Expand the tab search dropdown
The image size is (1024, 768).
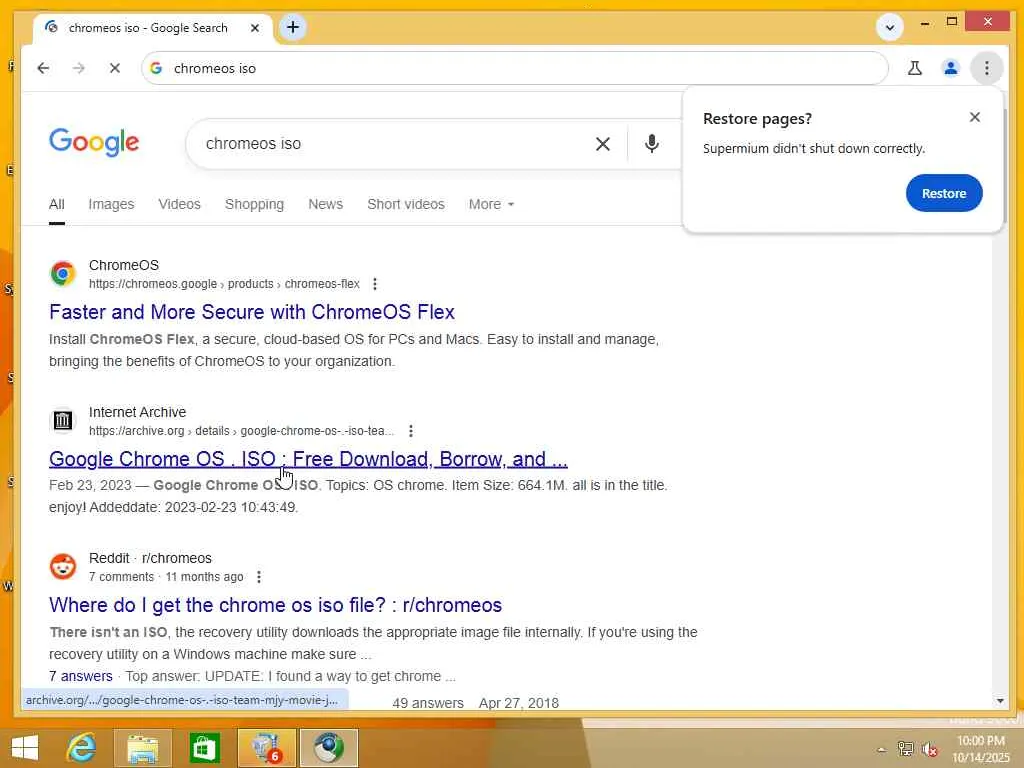click(x=889, y=27)
